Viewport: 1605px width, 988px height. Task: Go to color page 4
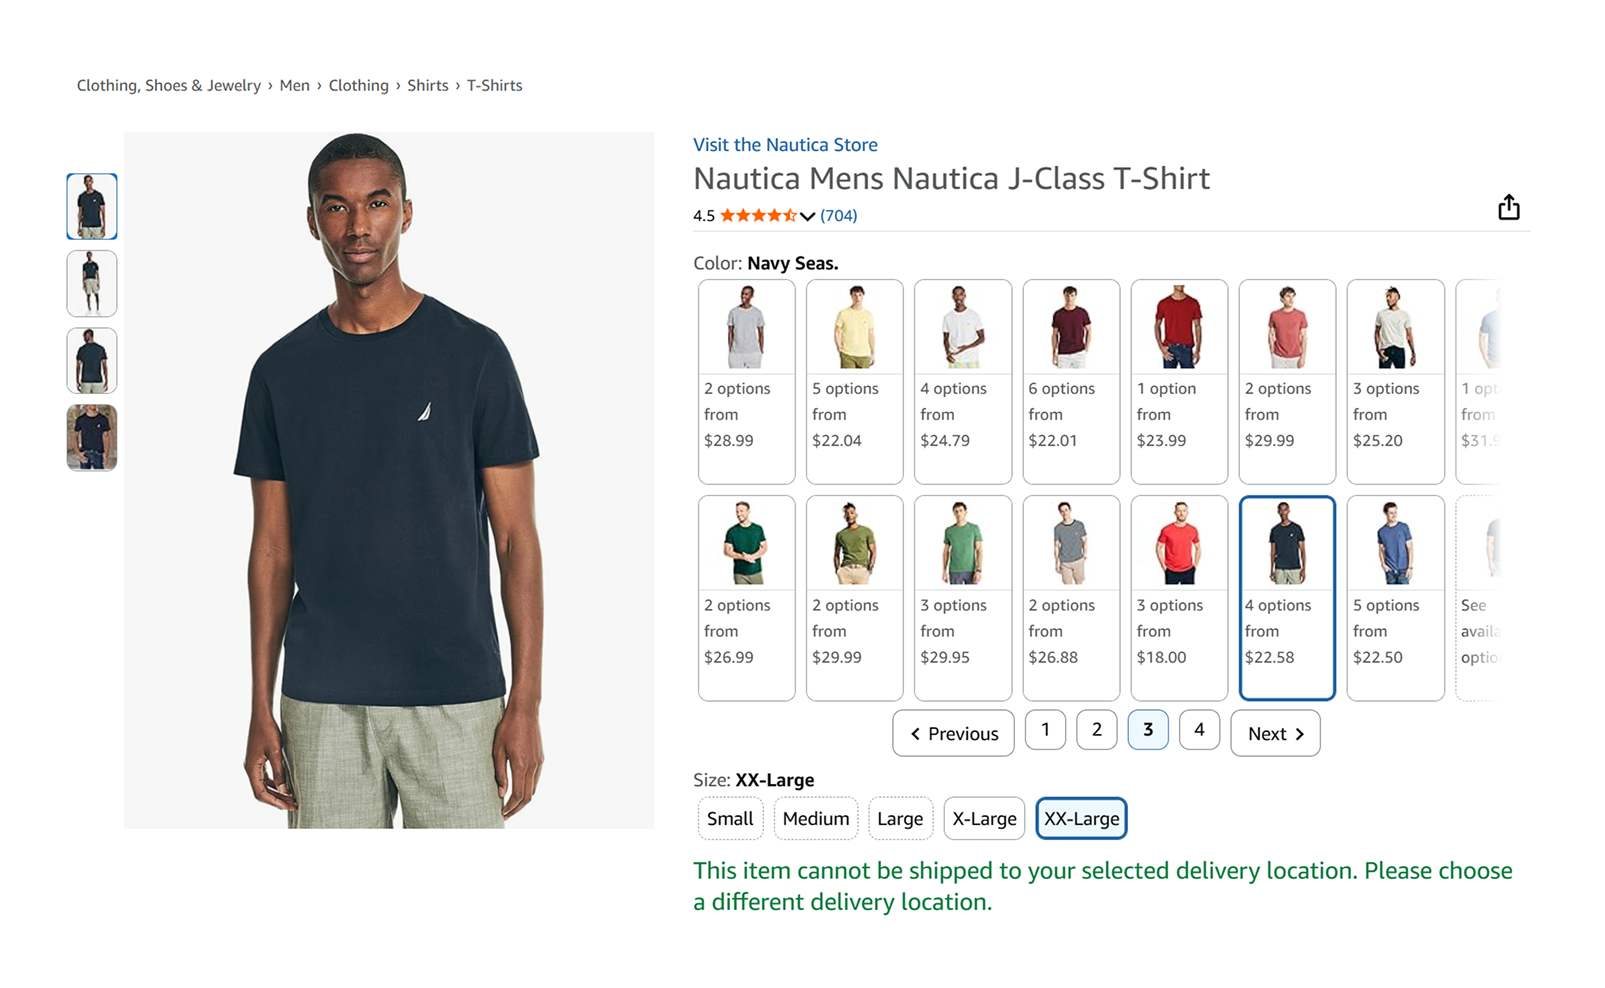[x=1199, y=730]
